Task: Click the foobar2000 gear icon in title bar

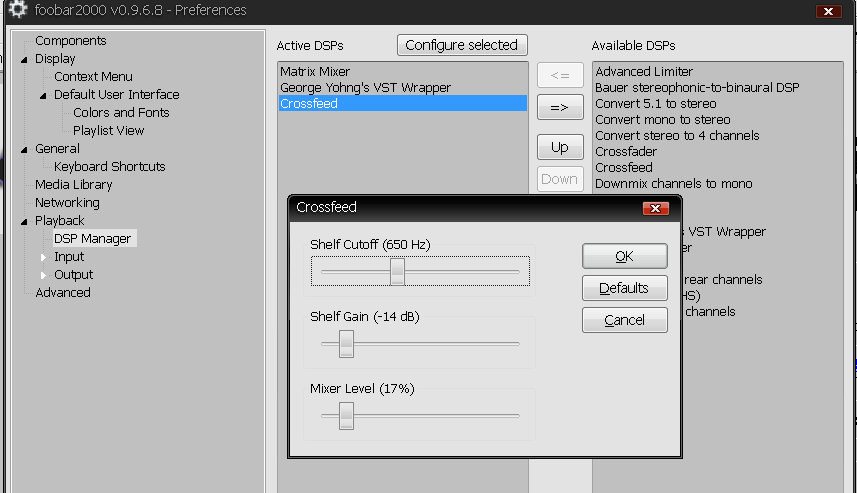Action: (x=17, y=9)
